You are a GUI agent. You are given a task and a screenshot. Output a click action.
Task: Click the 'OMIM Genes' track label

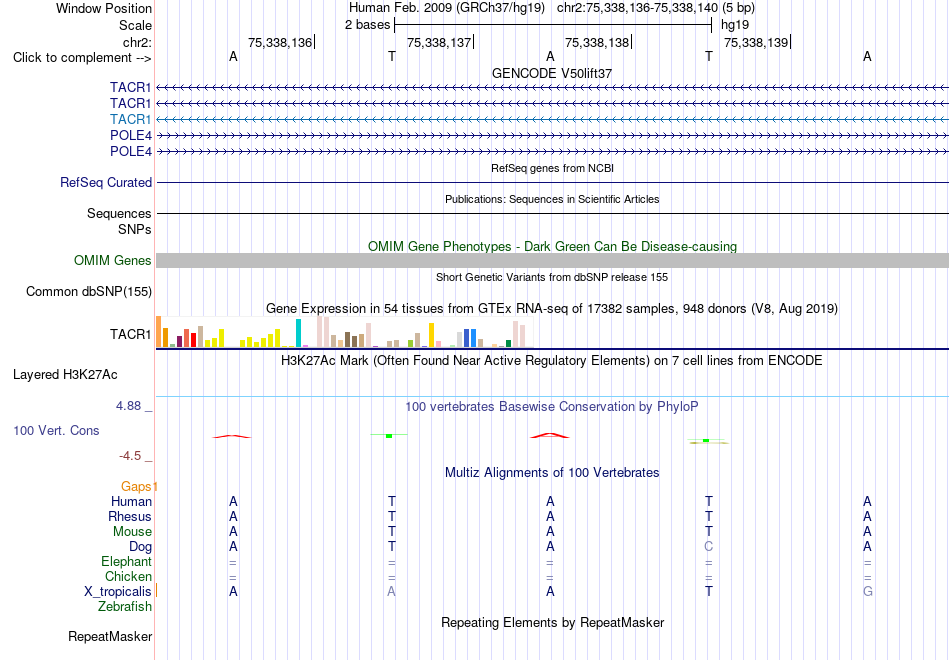tap(113, 261)
